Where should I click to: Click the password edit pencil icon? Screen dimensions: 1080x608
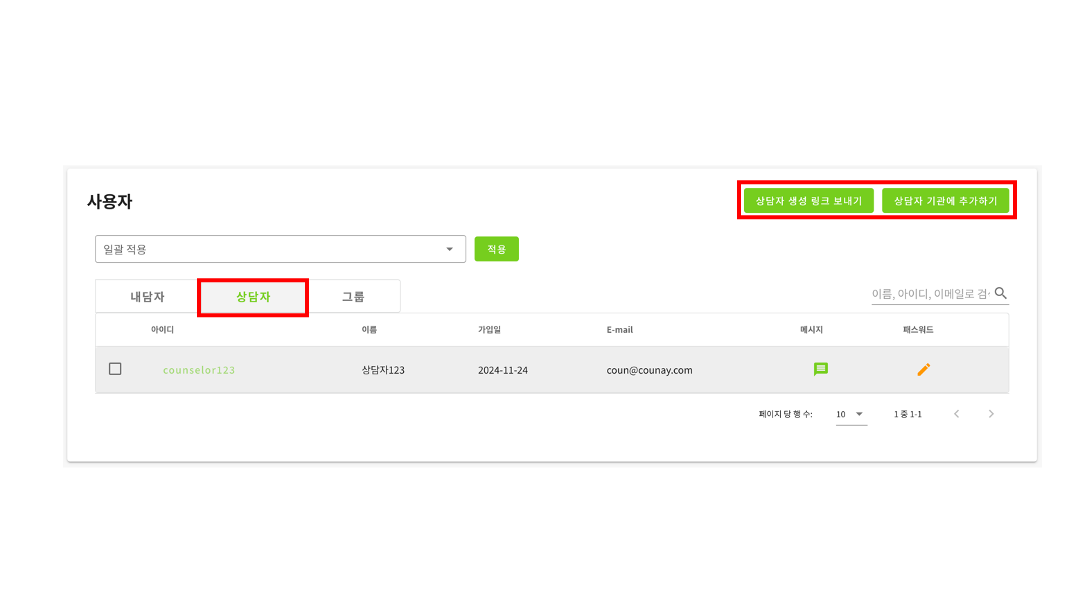(924, 370)
